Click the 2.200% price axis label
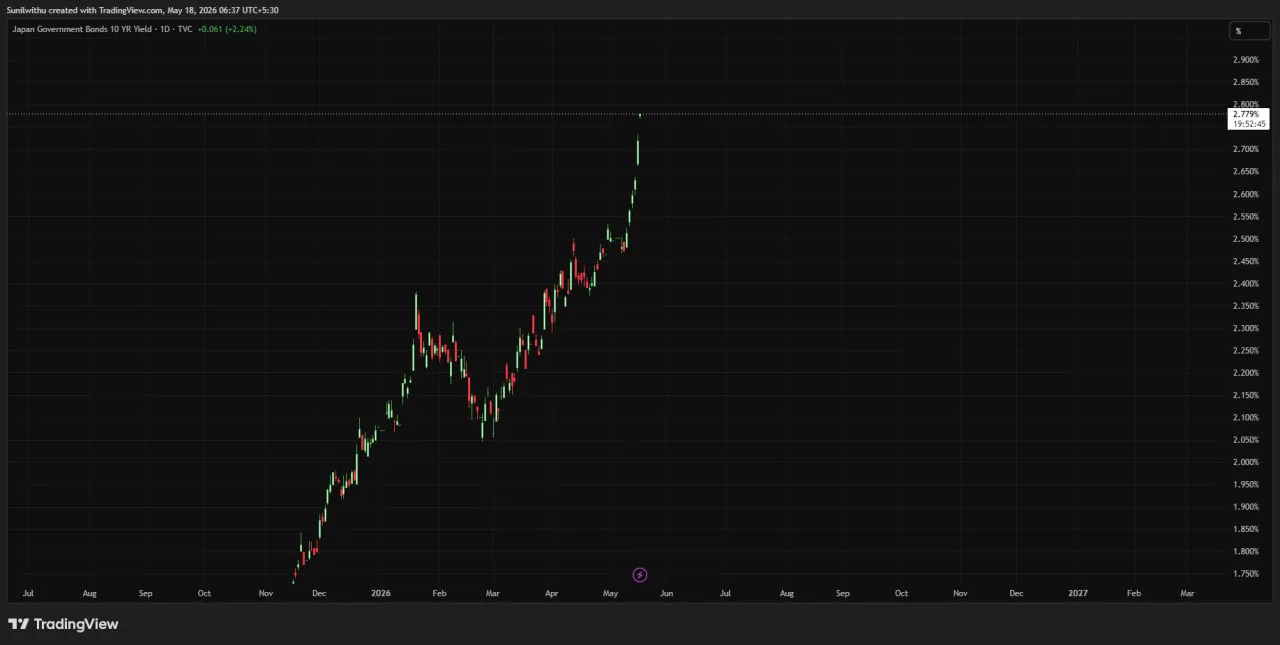 [x=1245, y=373]
